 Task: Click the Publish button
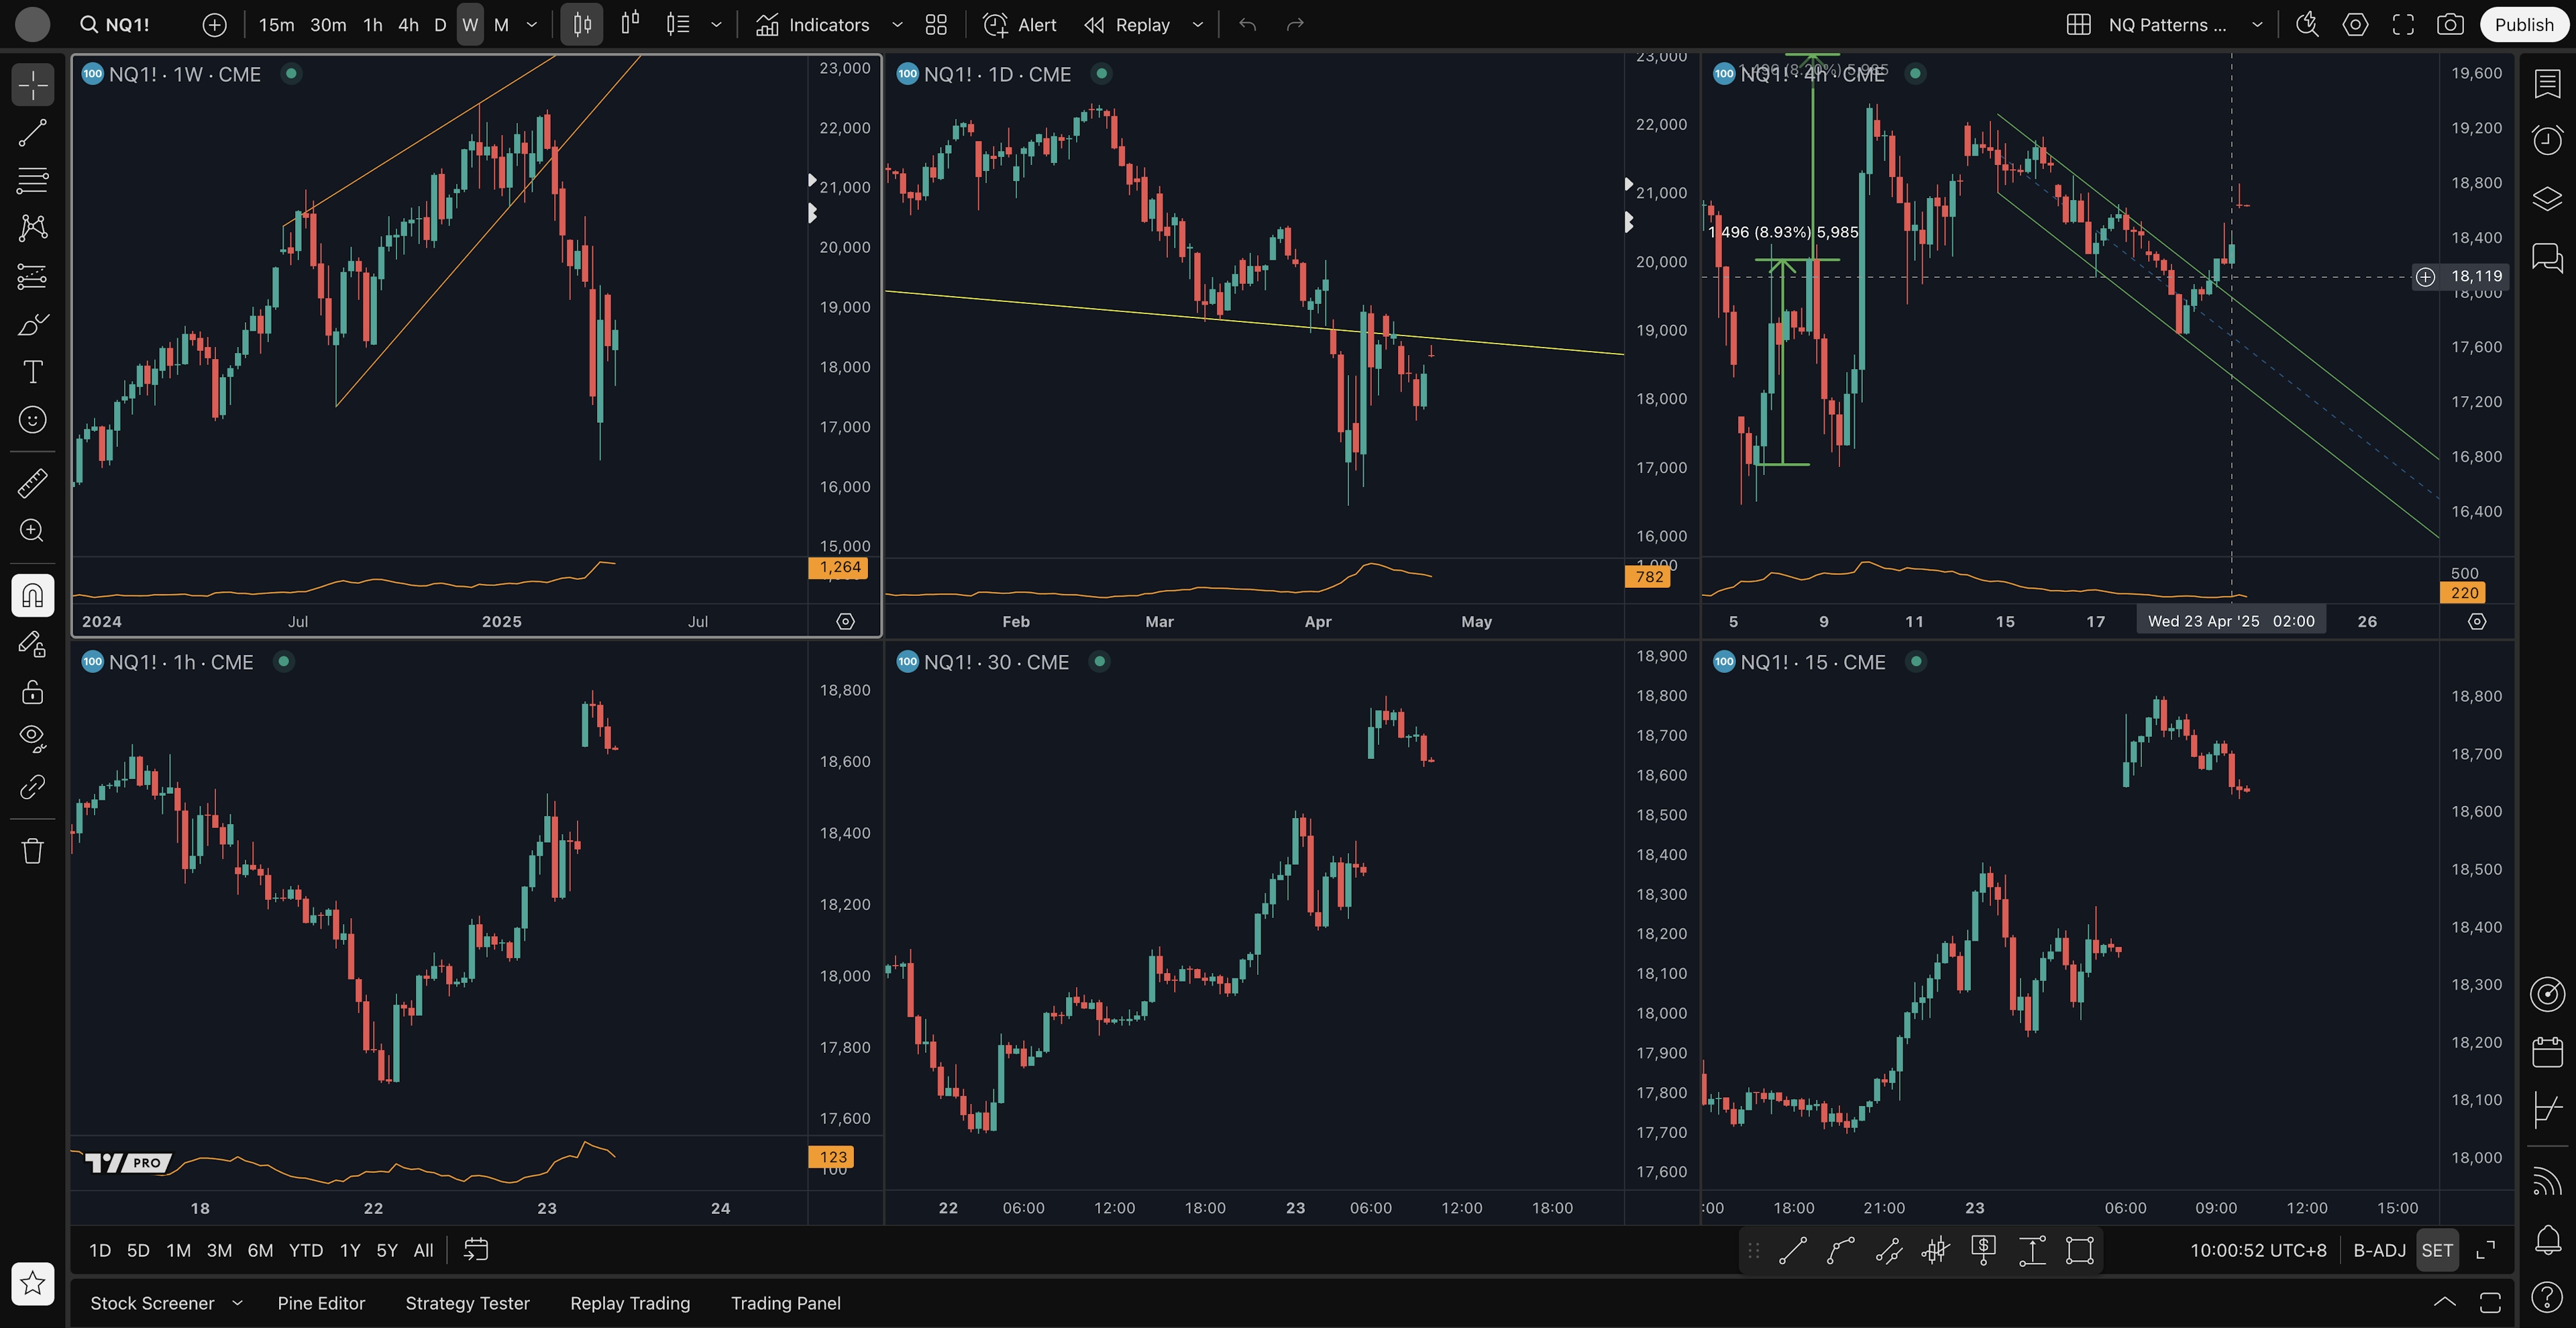tap(2523, 25)
